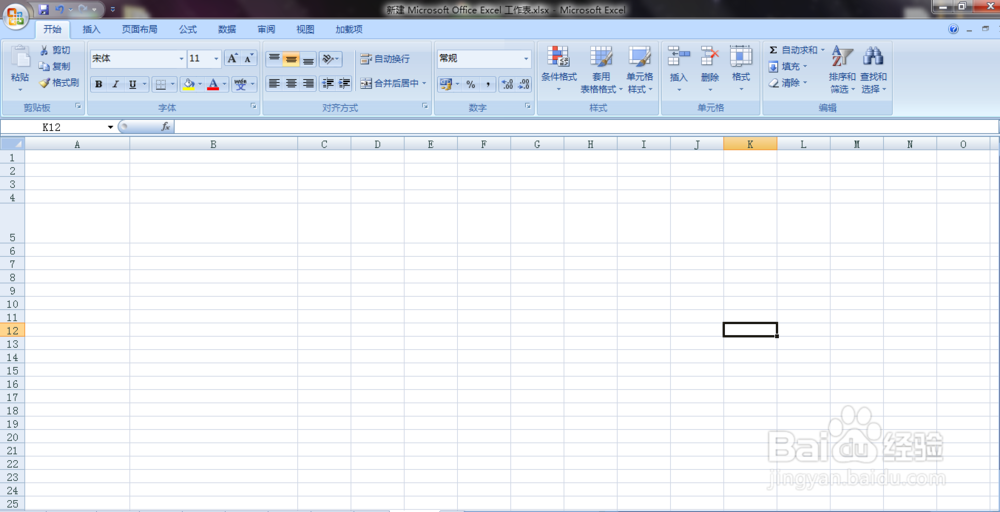Image resolution: width=1000 pixels, height=512 pixels.
Task: Switch to the 页面布局 ribbon tab
Action: (x=140, y=29)
